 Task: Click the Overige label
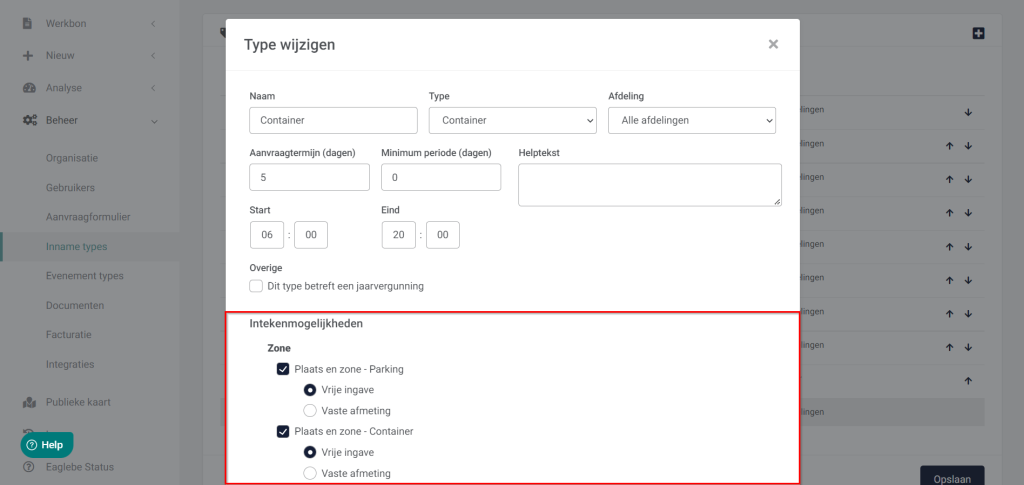[x=266, y=268]
